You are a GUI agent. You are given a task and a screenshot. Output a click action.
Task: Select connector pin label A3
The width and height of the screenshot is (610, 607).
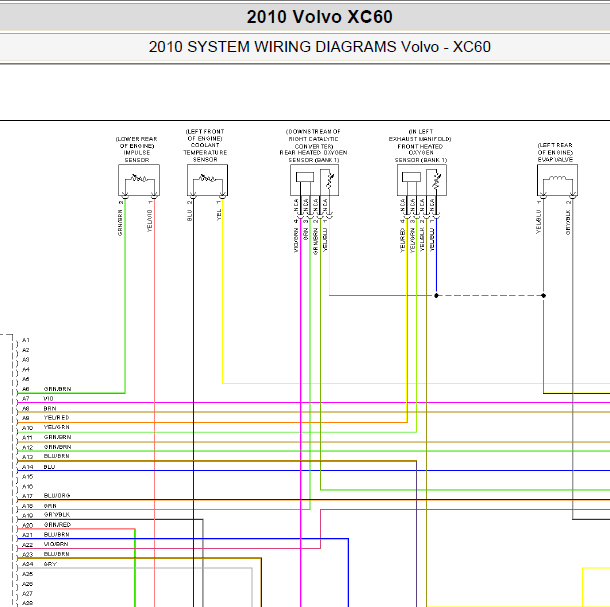[x=26, y=360]
